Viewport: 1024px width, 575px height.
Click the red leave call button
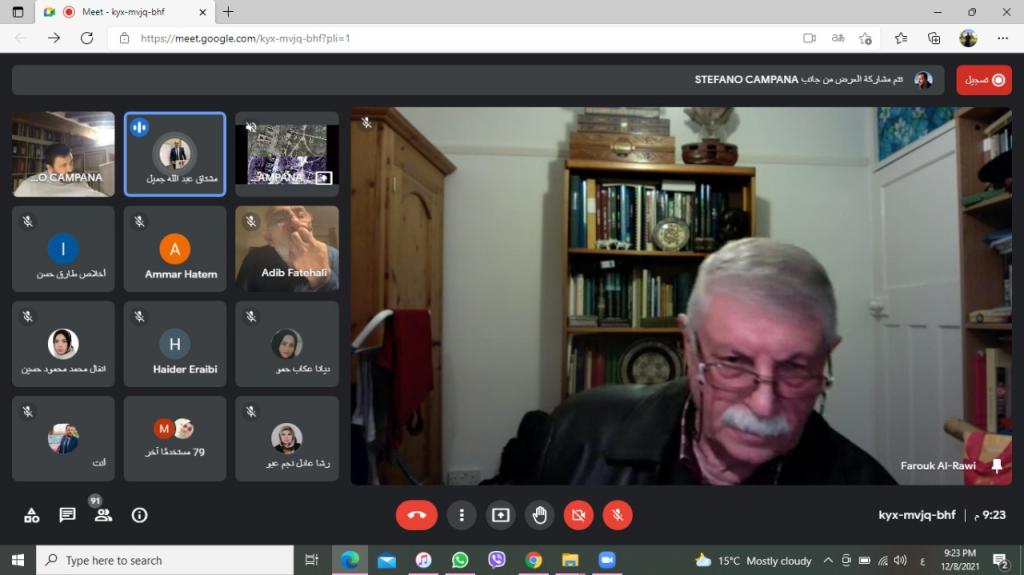[x=416, y=515]
